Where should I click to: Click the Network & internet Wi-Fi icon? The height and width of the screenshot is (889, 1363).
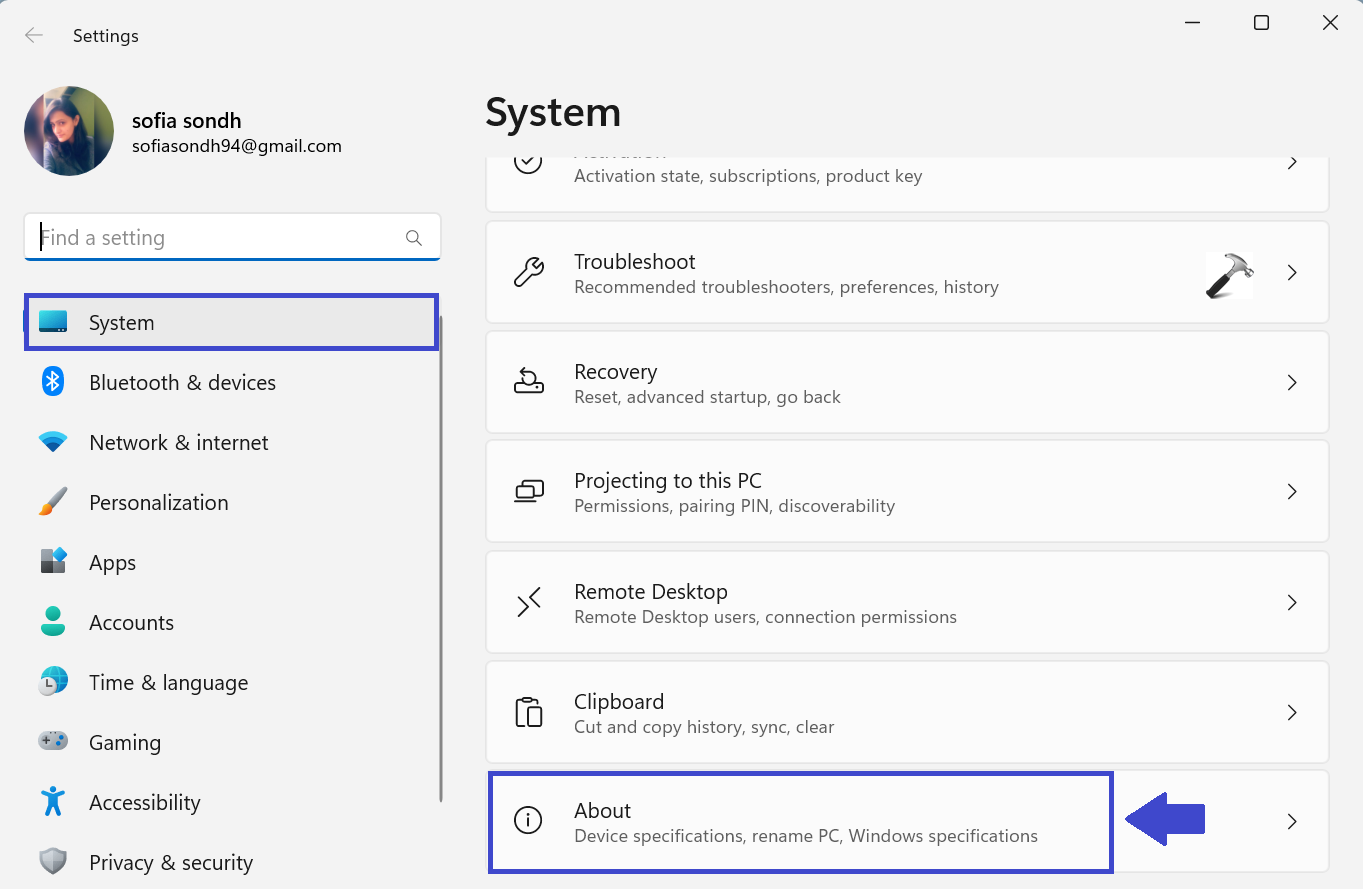pyautogui.click(x=53, y=442)
